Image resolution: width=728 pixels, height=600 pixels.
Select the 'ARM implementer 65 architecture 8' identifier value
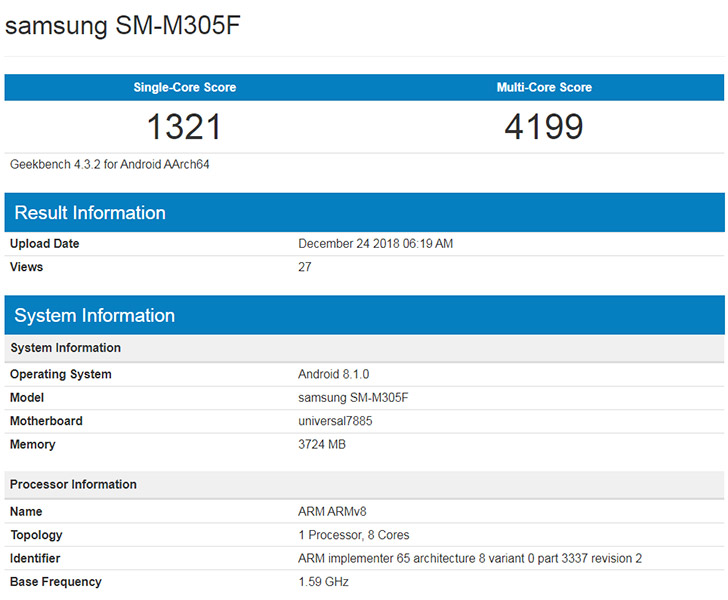(x=470, y=558)
